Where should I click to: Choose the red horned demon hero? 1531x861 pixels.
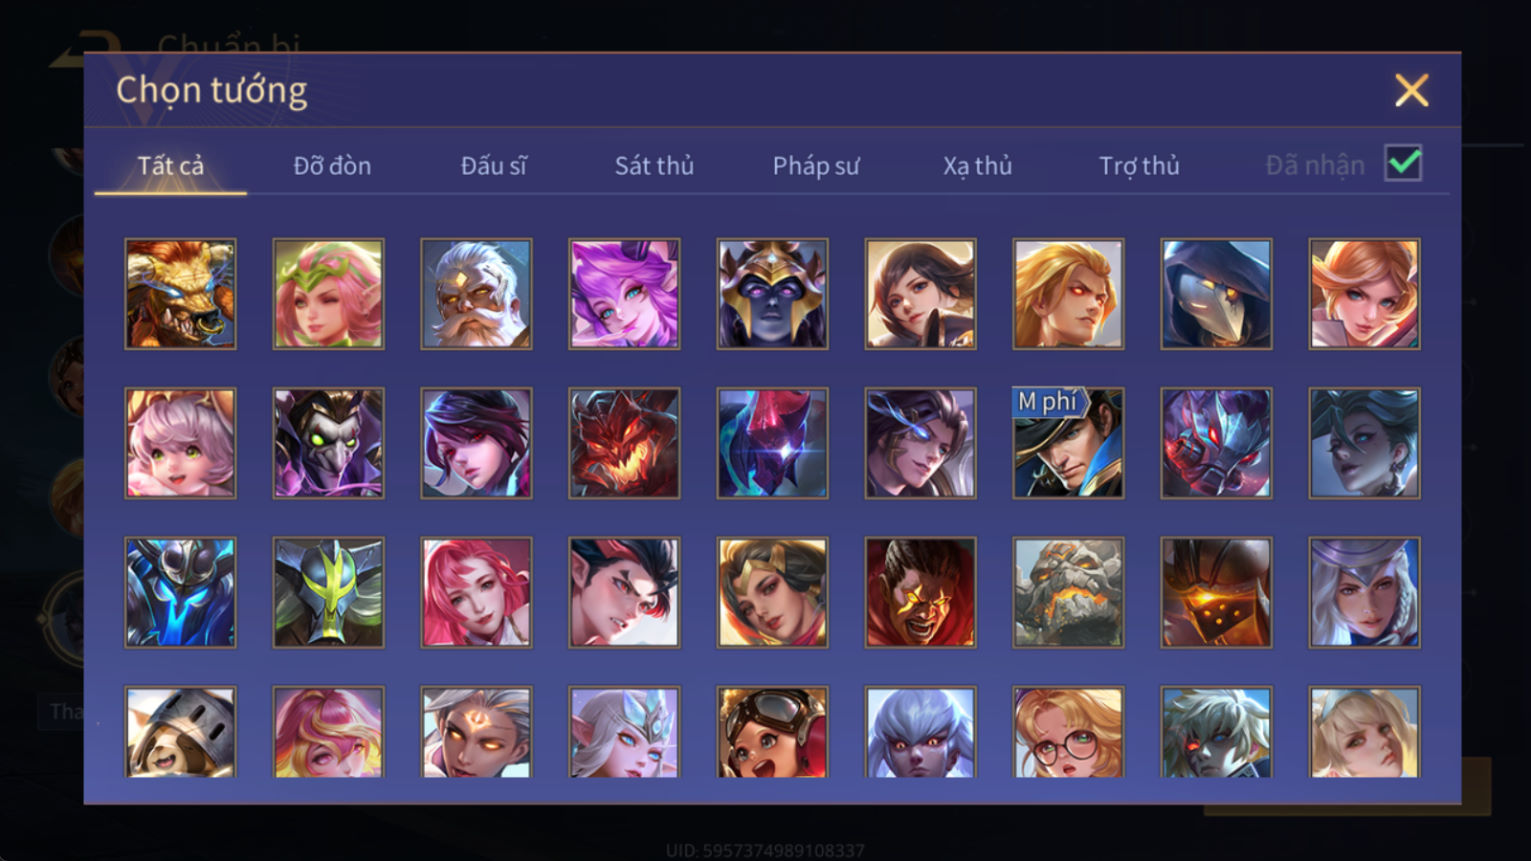pos(624,443)
